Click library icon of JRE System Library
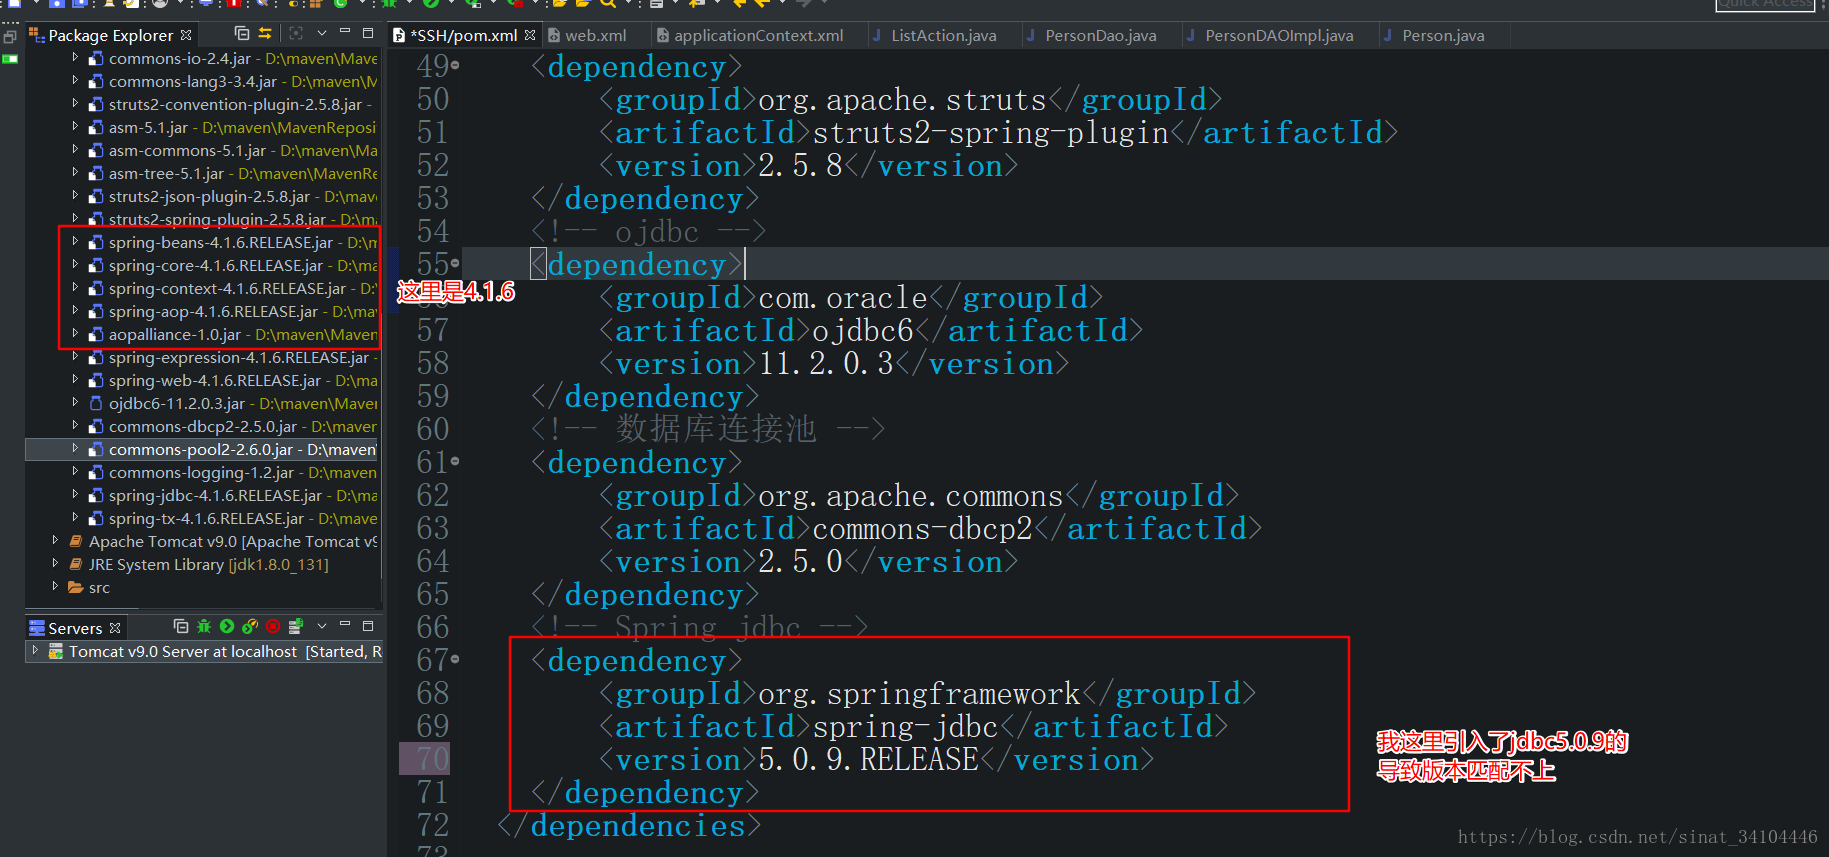 [76, 564]
